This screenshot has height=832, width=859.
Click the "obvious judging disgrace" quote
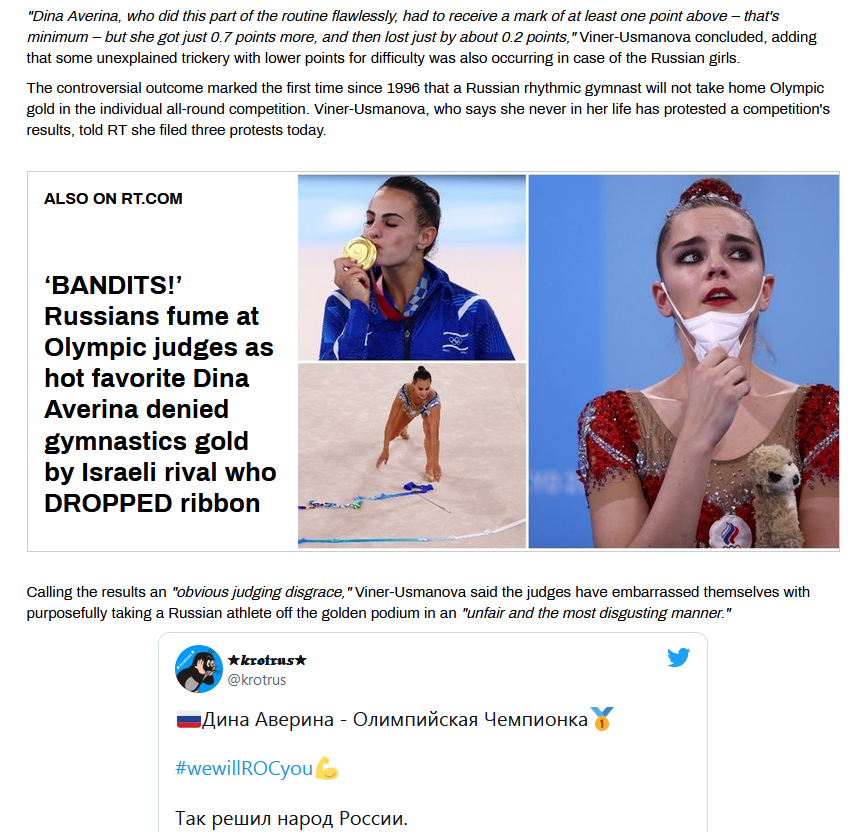(x=262, y=592)
